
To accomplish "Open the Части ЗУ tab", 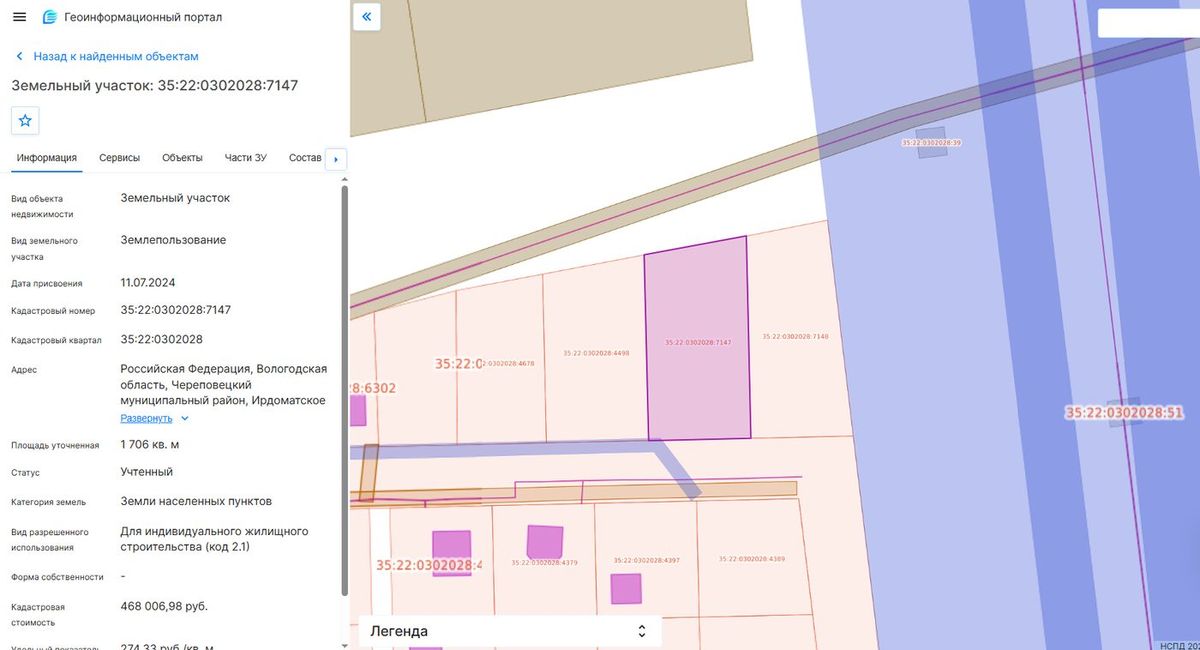I will (x=246, y=158).
